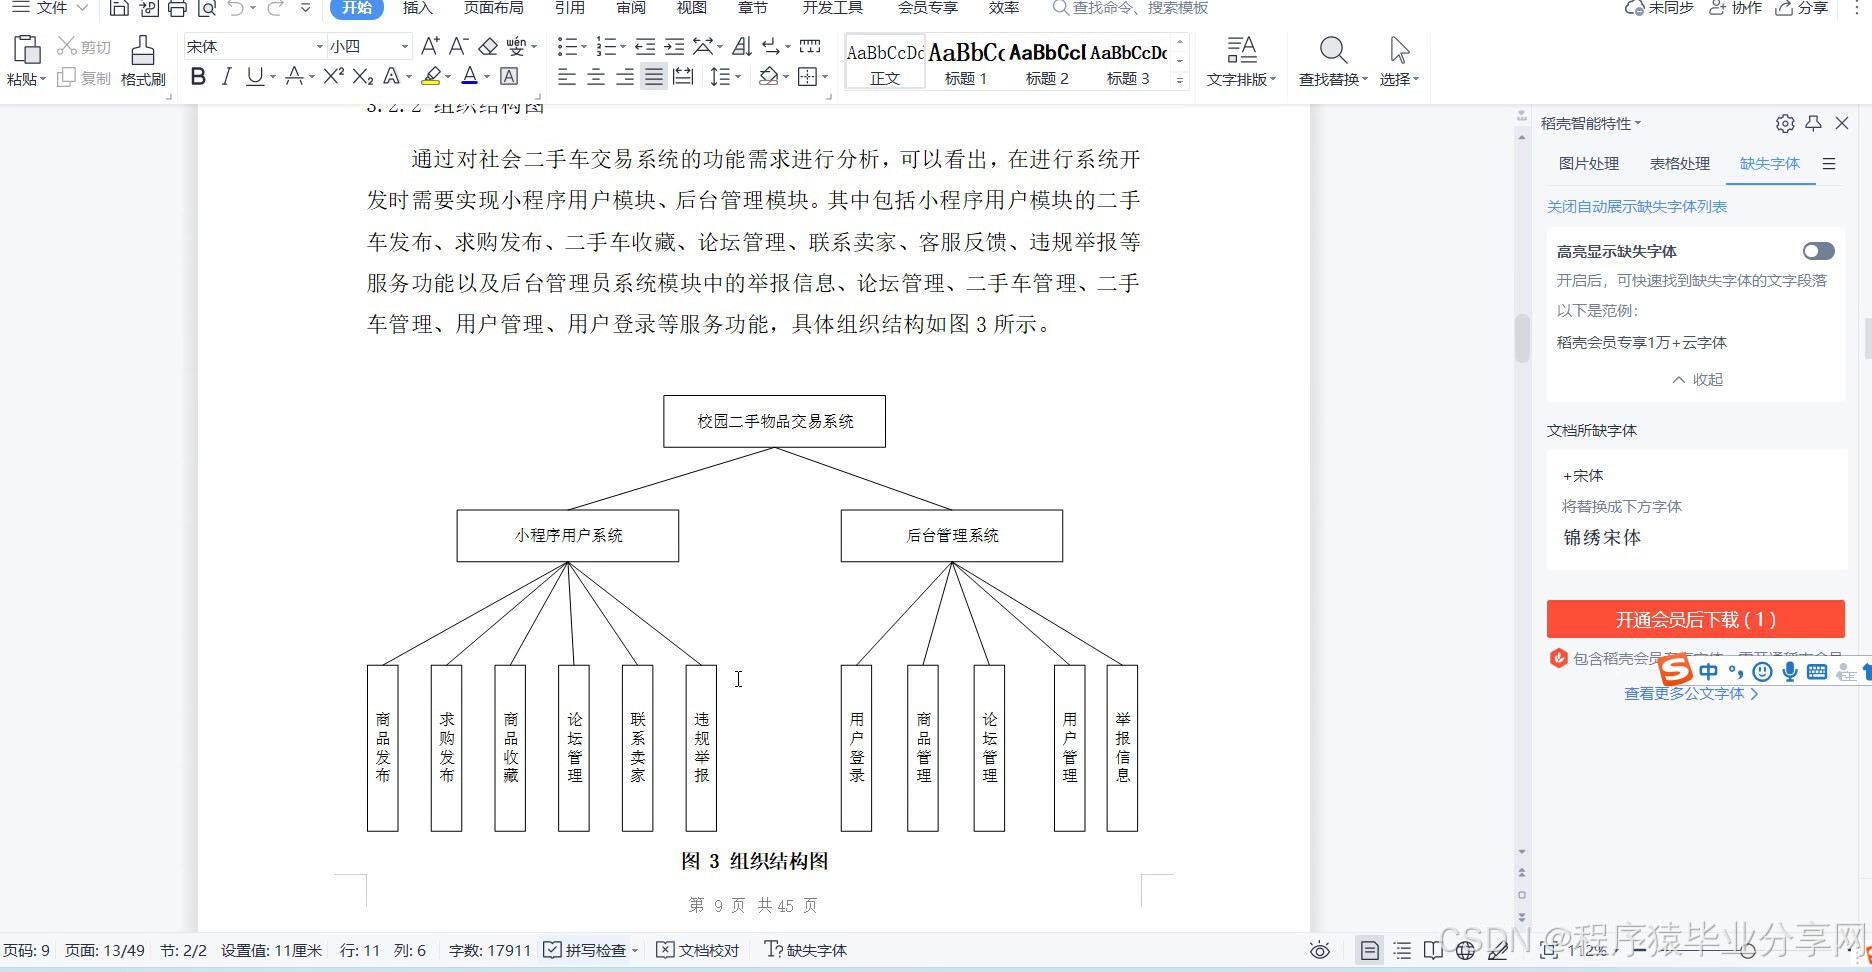This screenshot has height=972, width=1872.
Task: Switch to the 图片处理 panel tab
Action: point(1589,163)
